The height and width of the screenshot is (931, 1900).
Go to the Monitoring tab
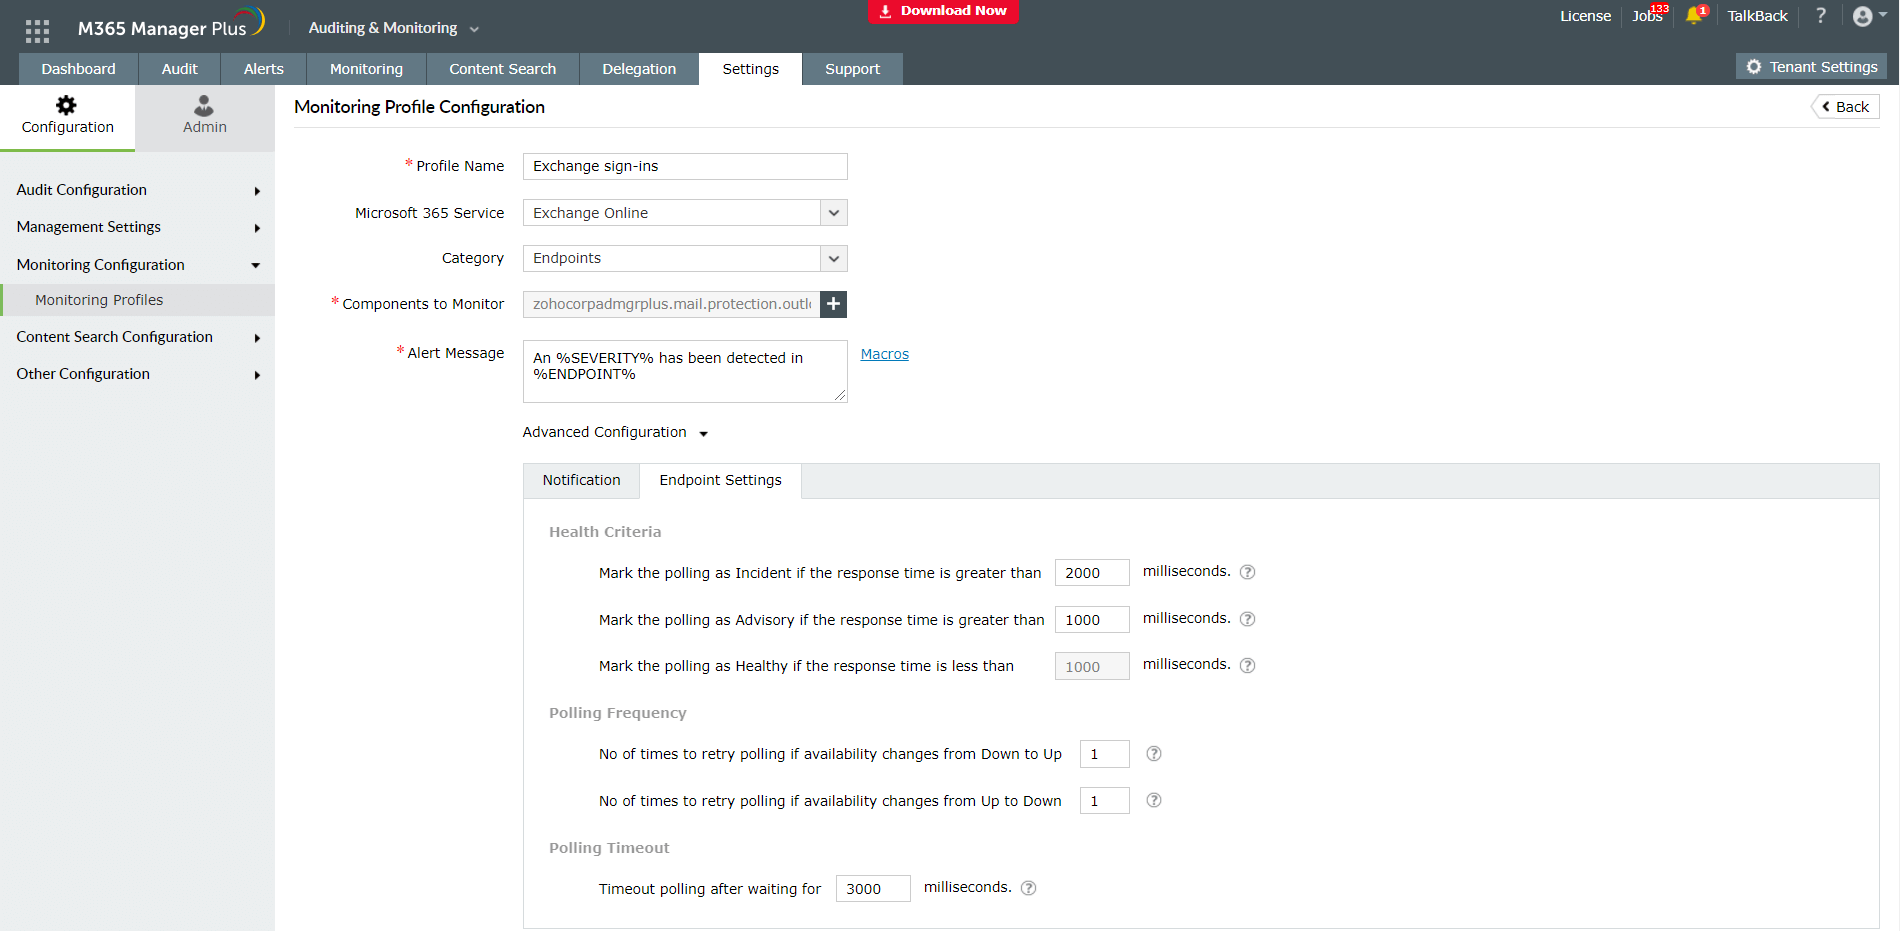pyautogui.click(x=366, y=69)
